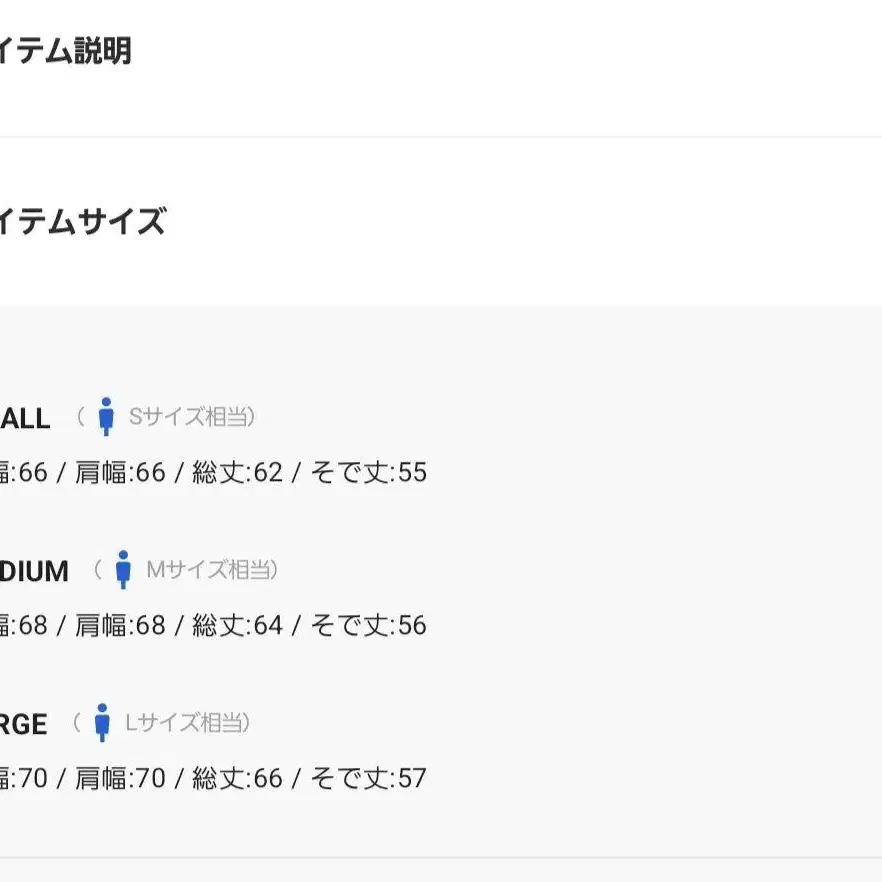Open the アイテム説明 section heading
882x882 pixels.
tap(65, 51)
